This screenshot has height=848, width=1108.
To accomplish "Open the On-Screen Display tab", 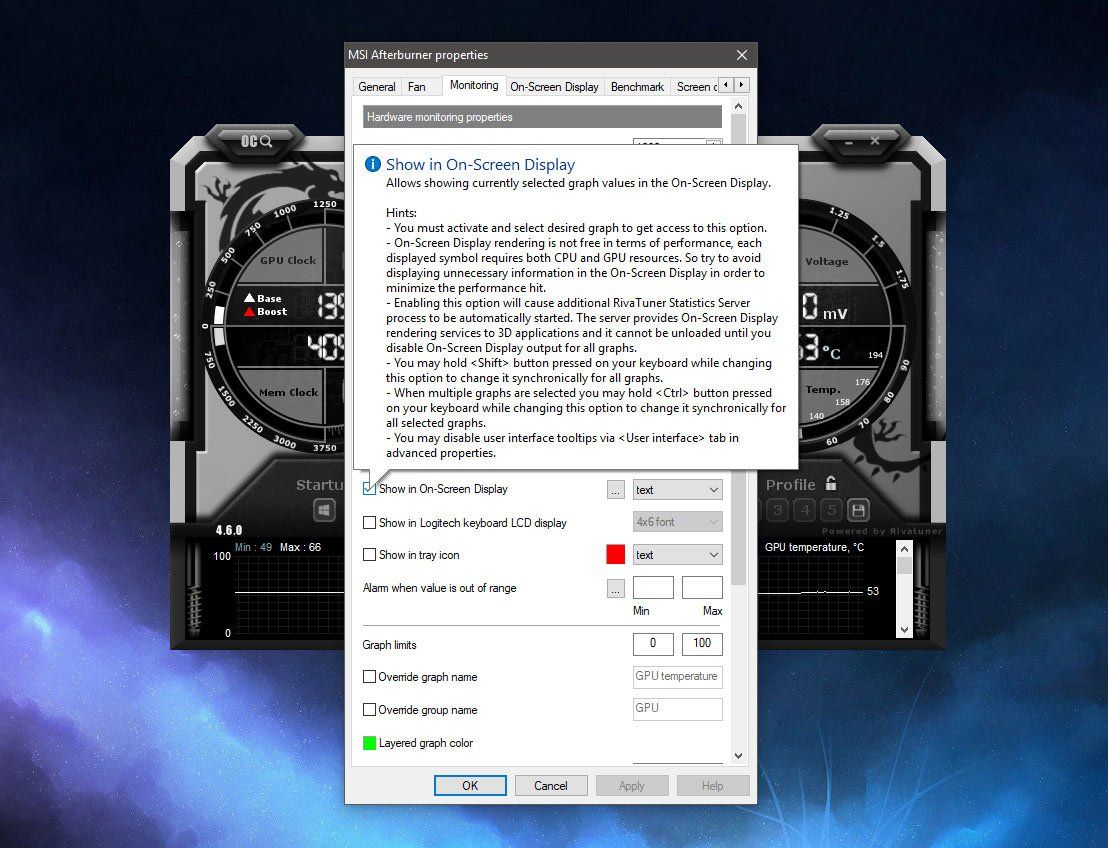I will (554, 87).
